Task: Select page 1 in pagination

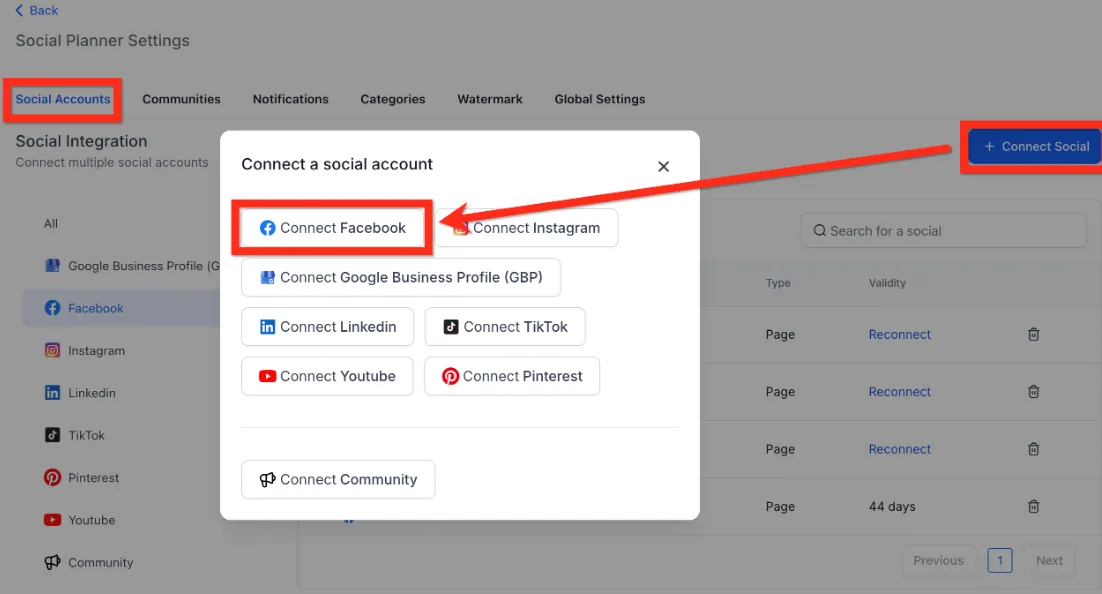Action: 999,560
